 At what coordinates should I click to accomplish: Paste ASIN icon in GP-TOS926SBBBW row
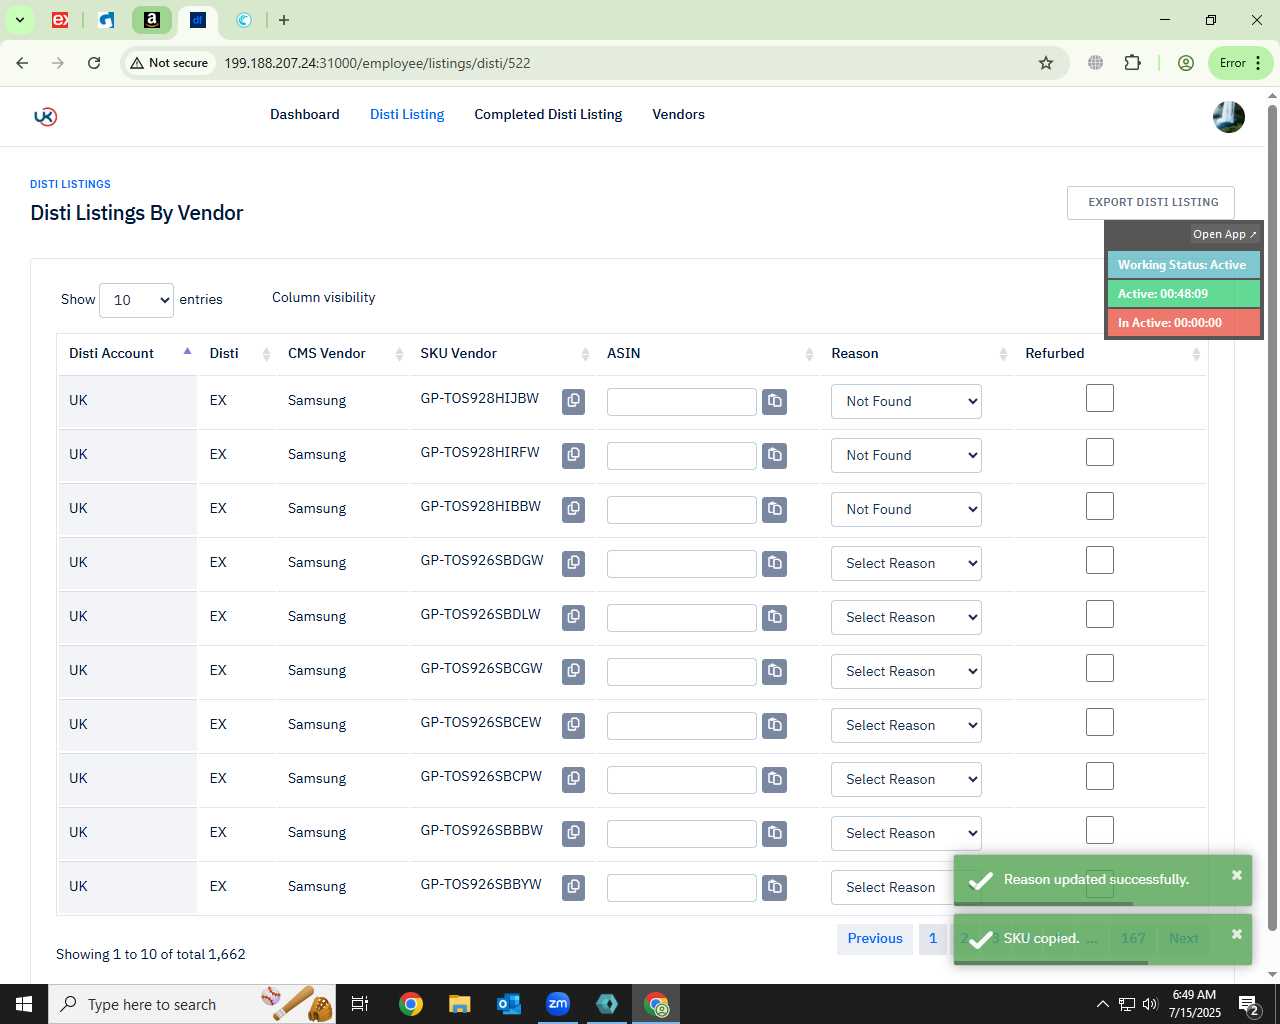pyautogui.click(x=774, y=833)
